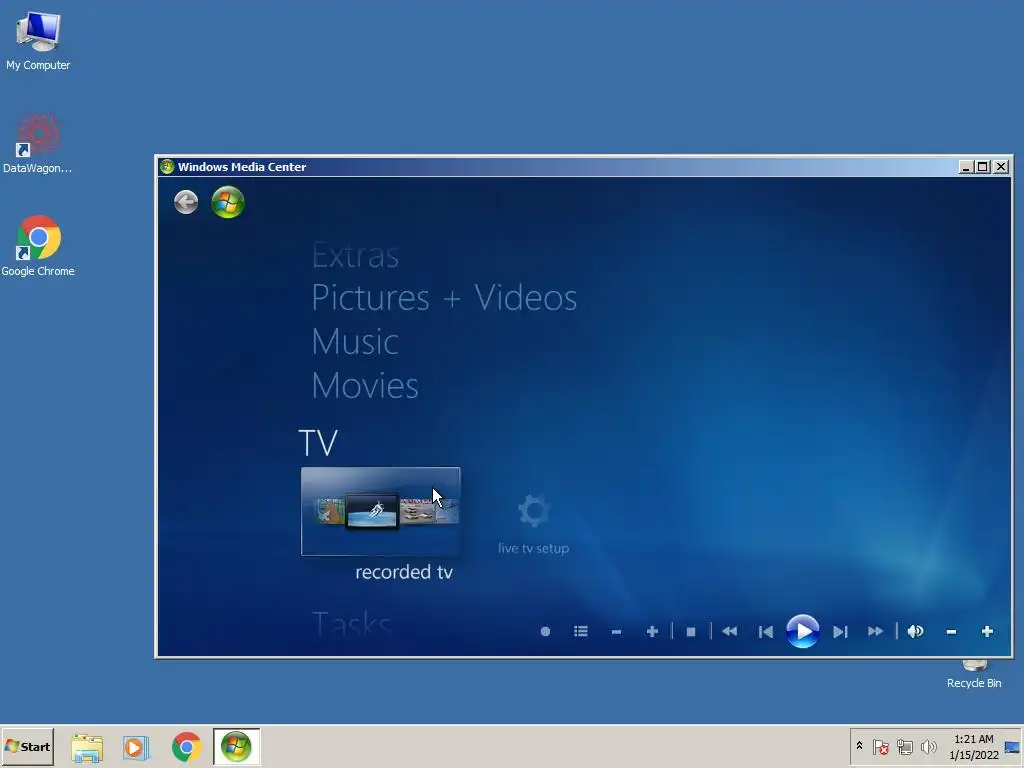Click the Windows Media Center title bar icon
Image resolution: width=1024 pixels, height=768 pixels.
[x=167, y=167]
